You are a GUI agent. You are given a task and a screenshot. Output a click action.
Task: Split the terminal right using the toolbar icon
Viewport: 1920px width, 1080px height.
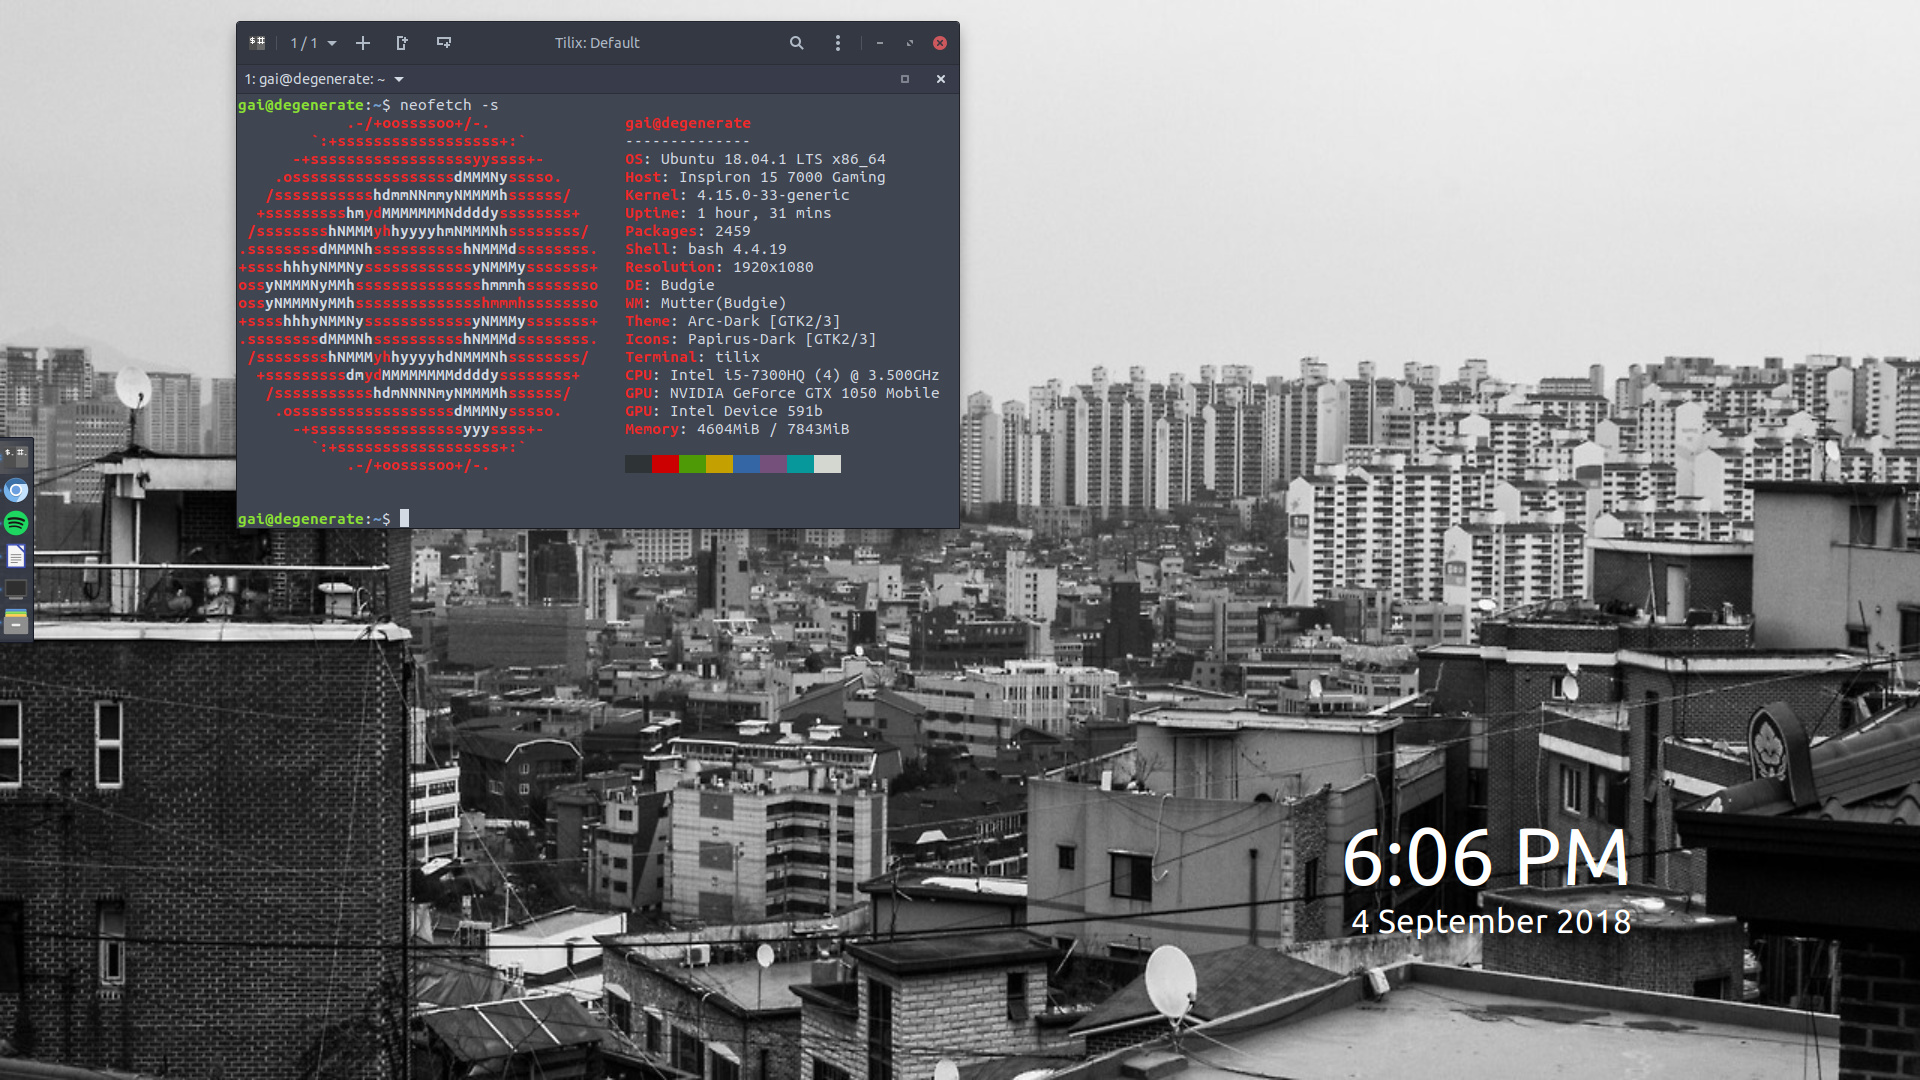coord(403,43)
